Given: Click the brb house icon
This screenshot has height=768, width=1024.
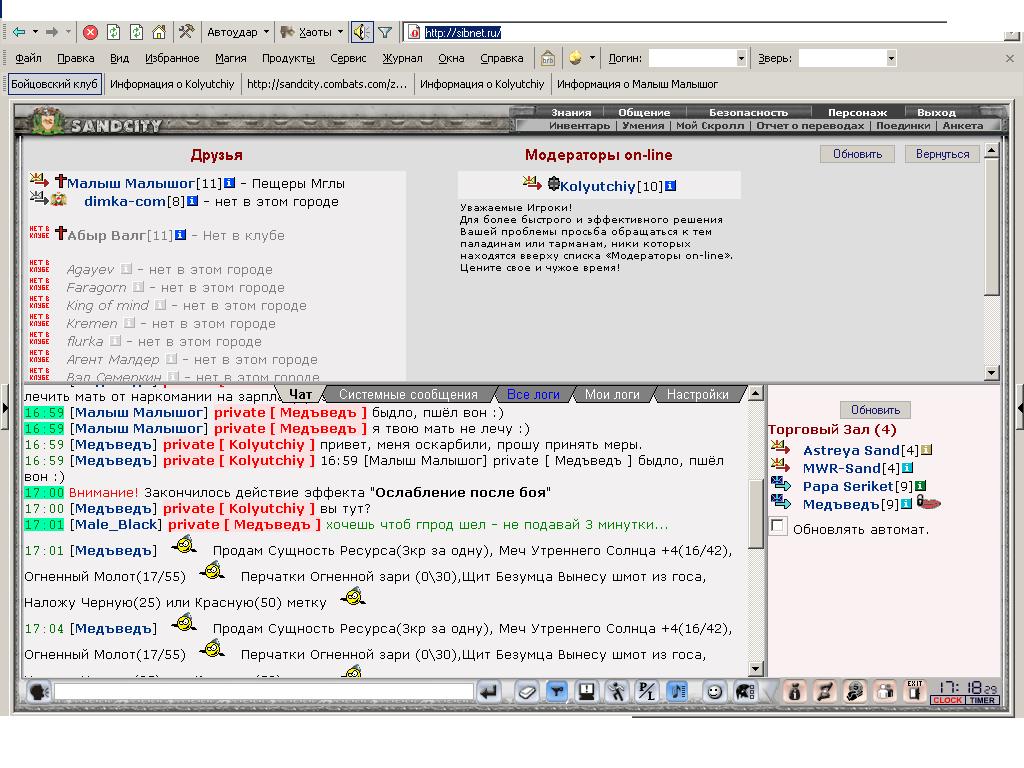Looking at the screenshot, I should tap(547, 58).
